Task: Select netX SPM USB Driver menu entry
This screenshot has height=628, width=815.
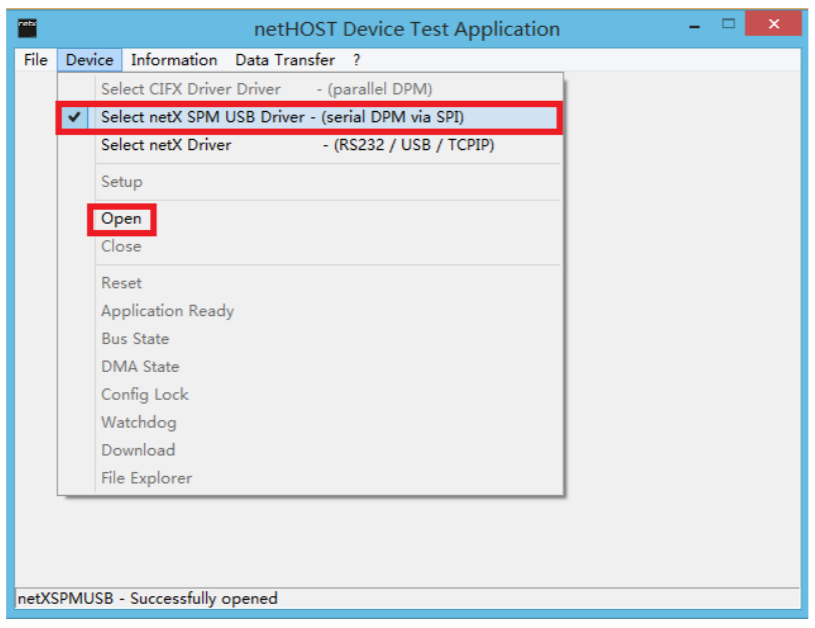Action: 310,117
